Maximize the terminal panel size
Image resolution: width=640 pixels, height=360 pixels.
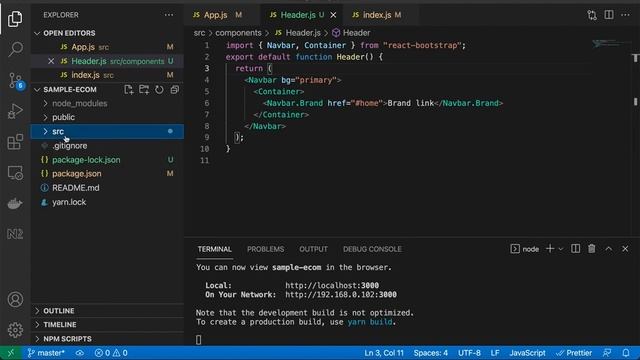(609, 249)
